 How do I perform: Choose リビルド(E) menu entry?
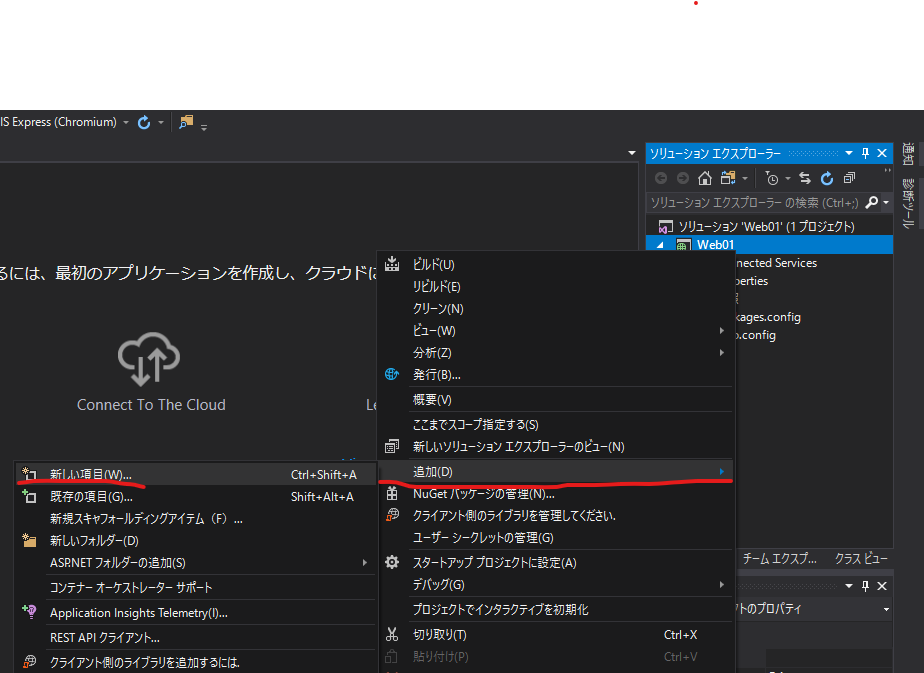point(556,286)
